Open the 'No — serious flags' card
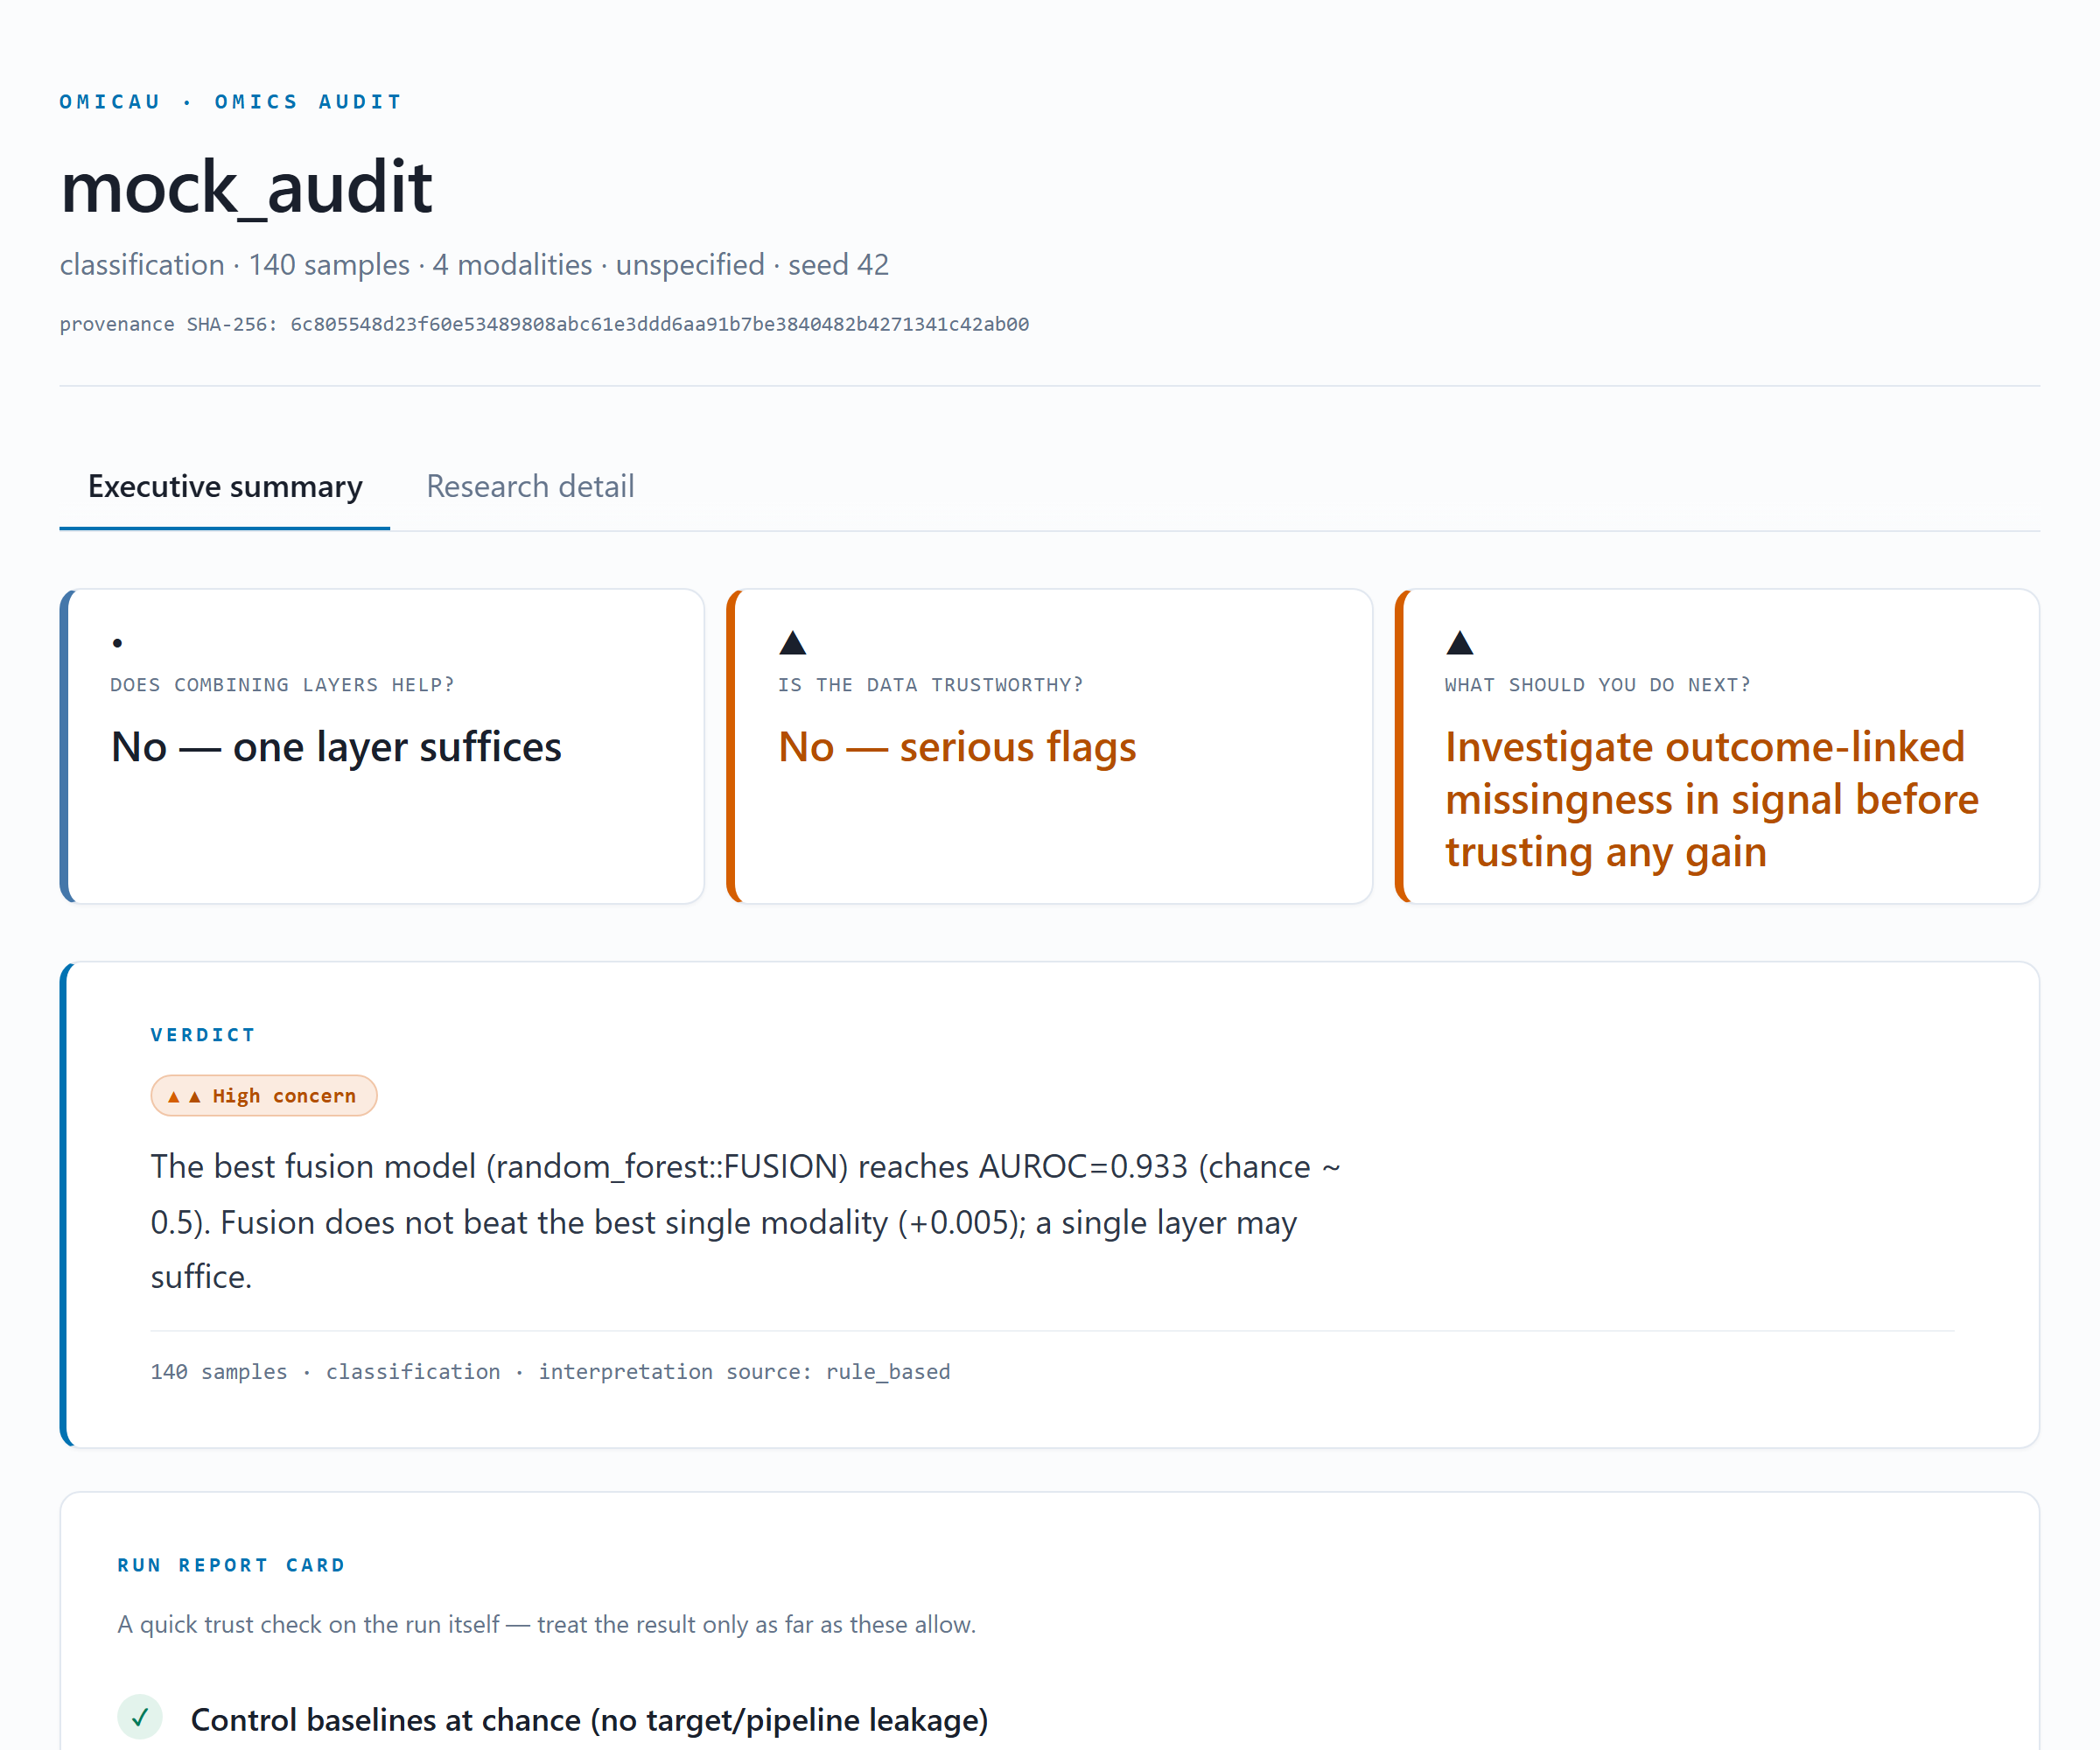2100x1750 pixels. pyautogui.click(x=1049, y=746)
